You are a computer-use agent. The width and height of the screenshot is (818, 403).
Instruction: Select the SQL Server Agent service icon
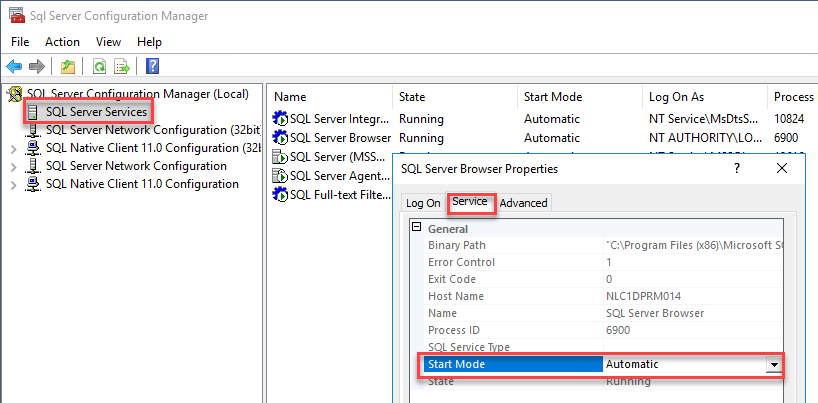pos(280,176)
